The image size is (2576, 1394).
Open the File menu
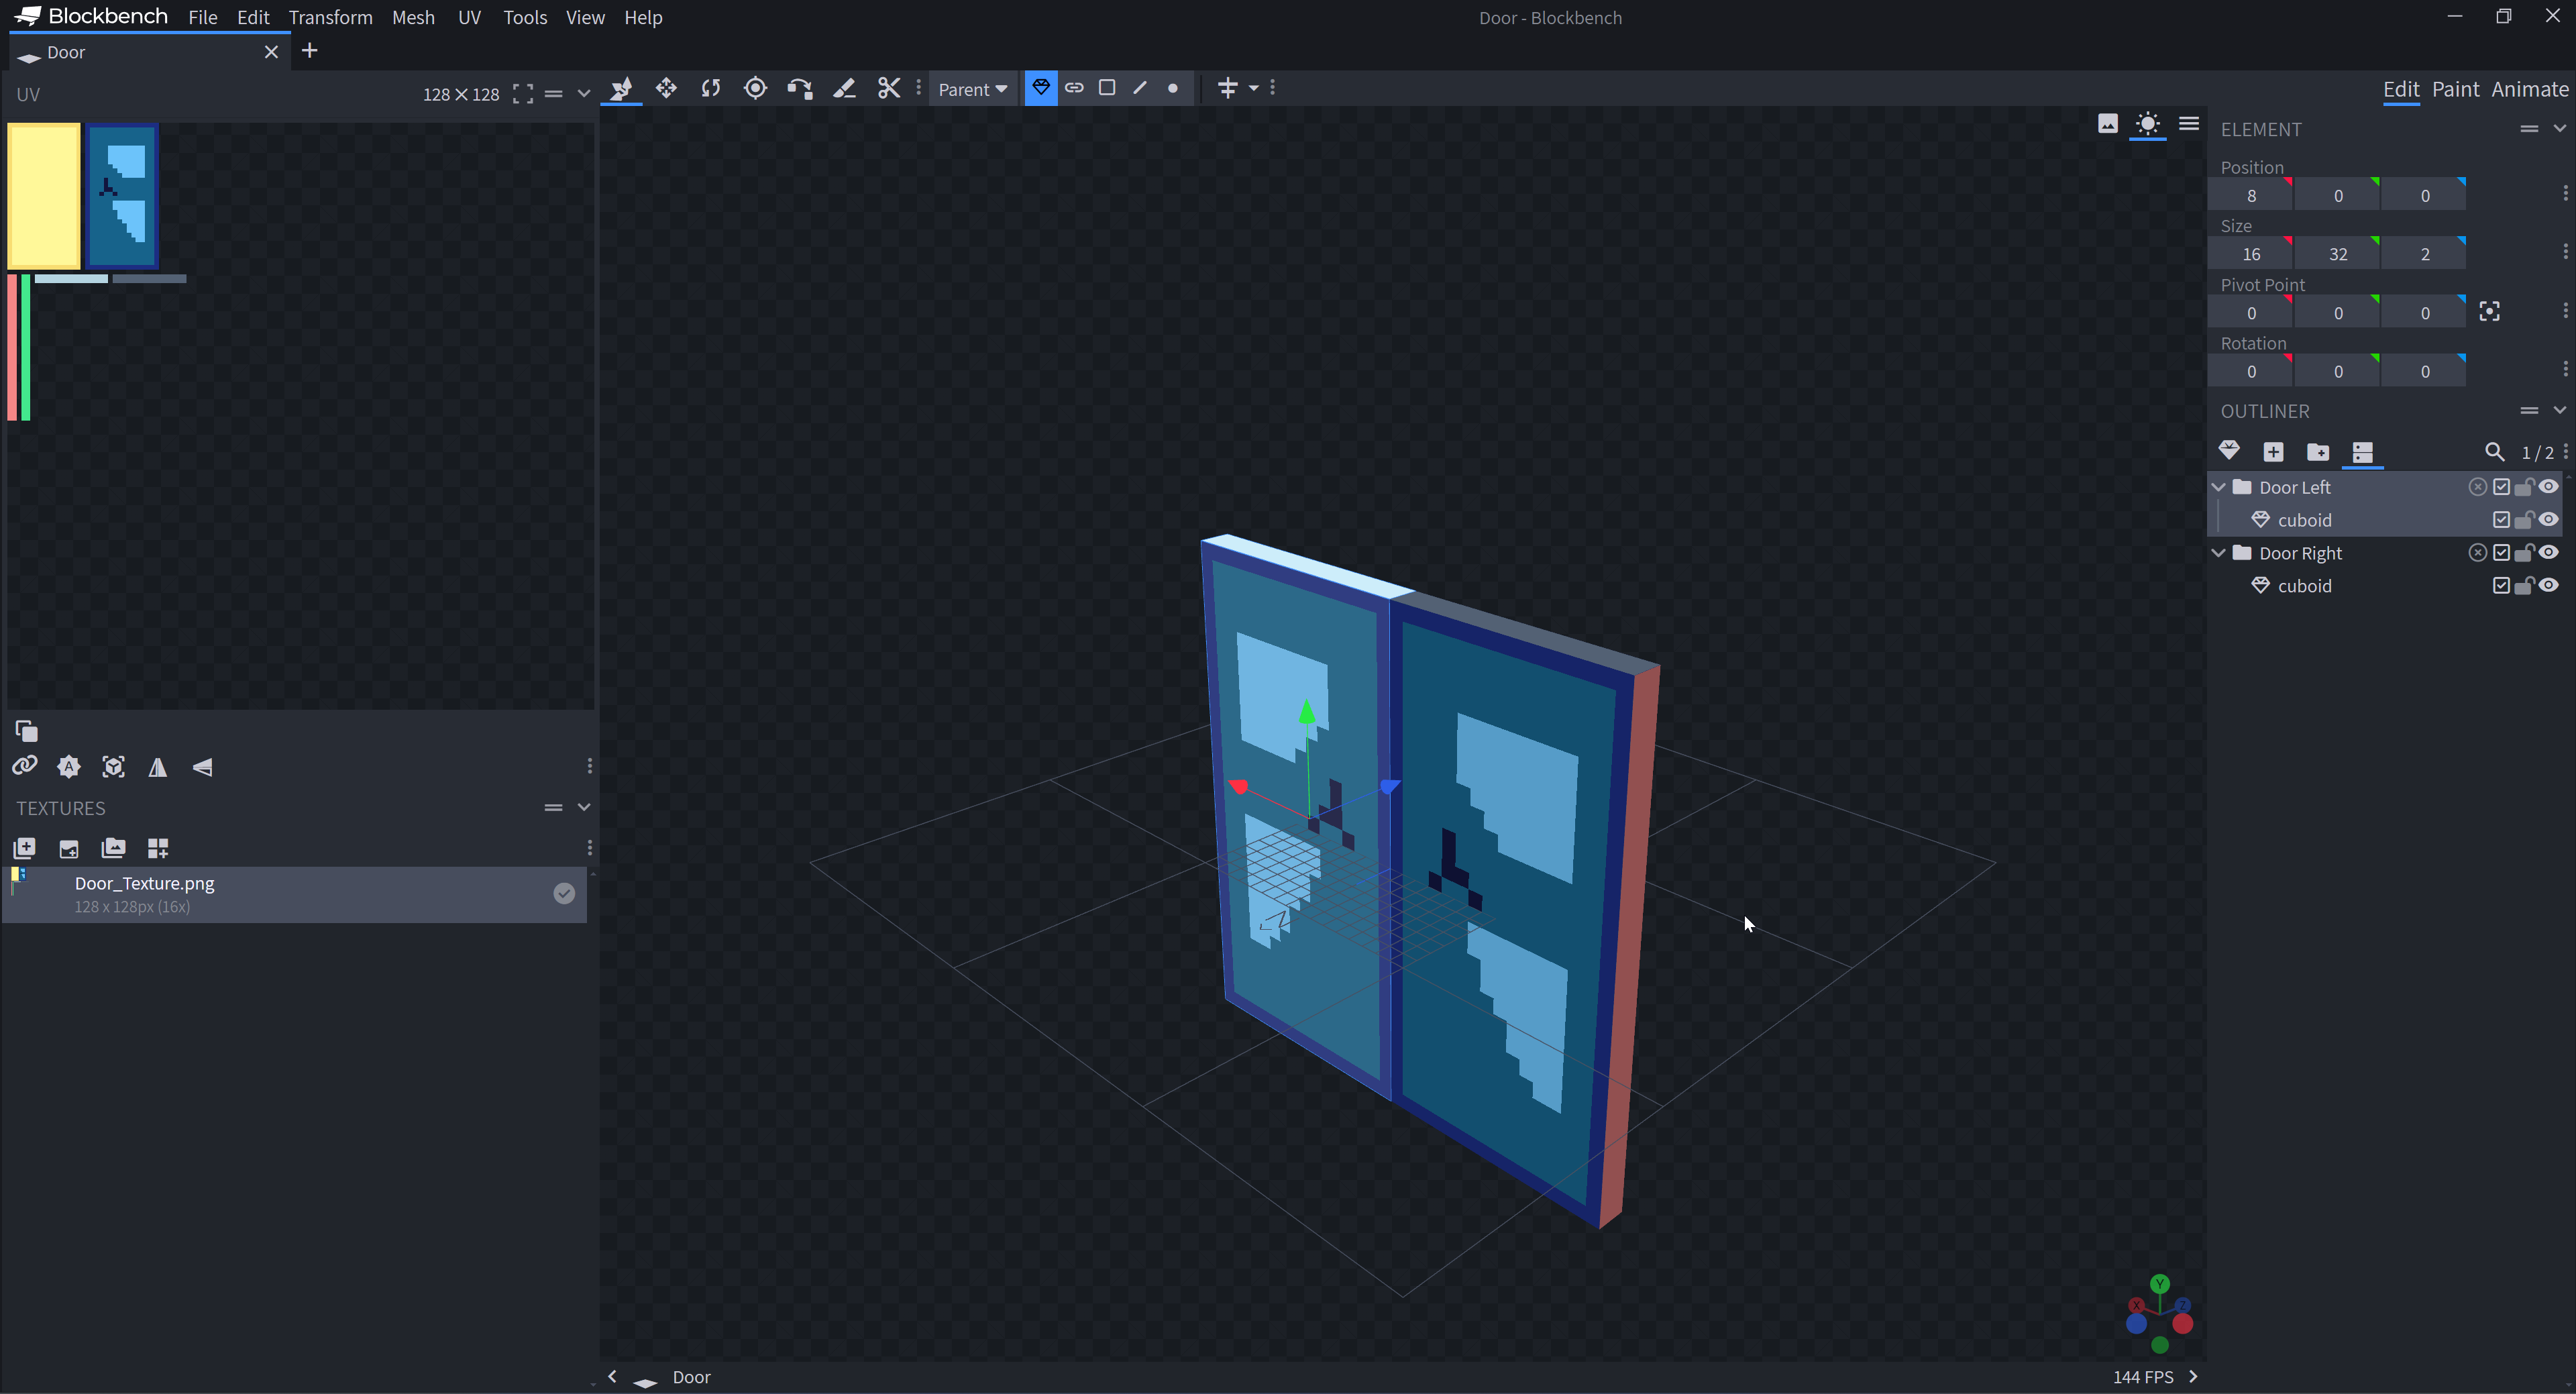[x=203, y=17]
